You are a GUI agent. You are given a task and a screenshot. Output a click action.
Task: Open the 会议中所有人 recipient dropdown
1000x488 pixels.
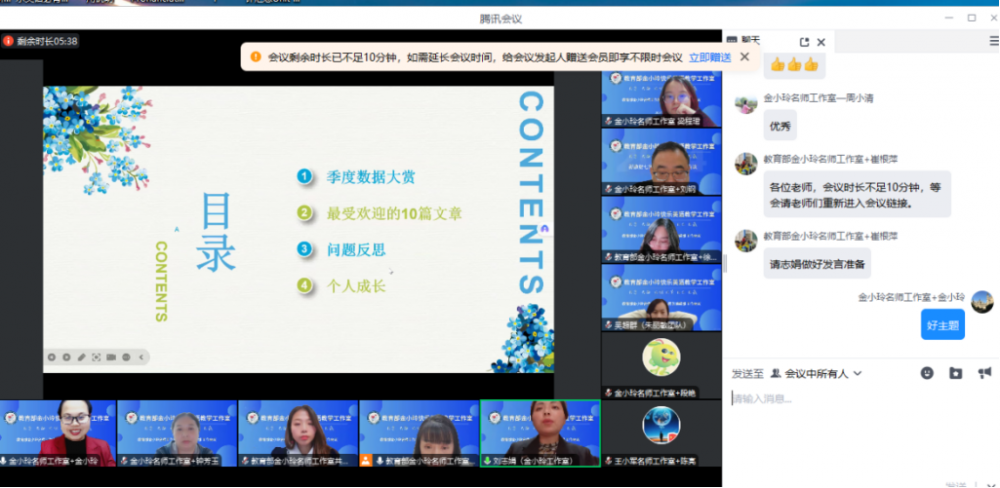click(816, 374)
